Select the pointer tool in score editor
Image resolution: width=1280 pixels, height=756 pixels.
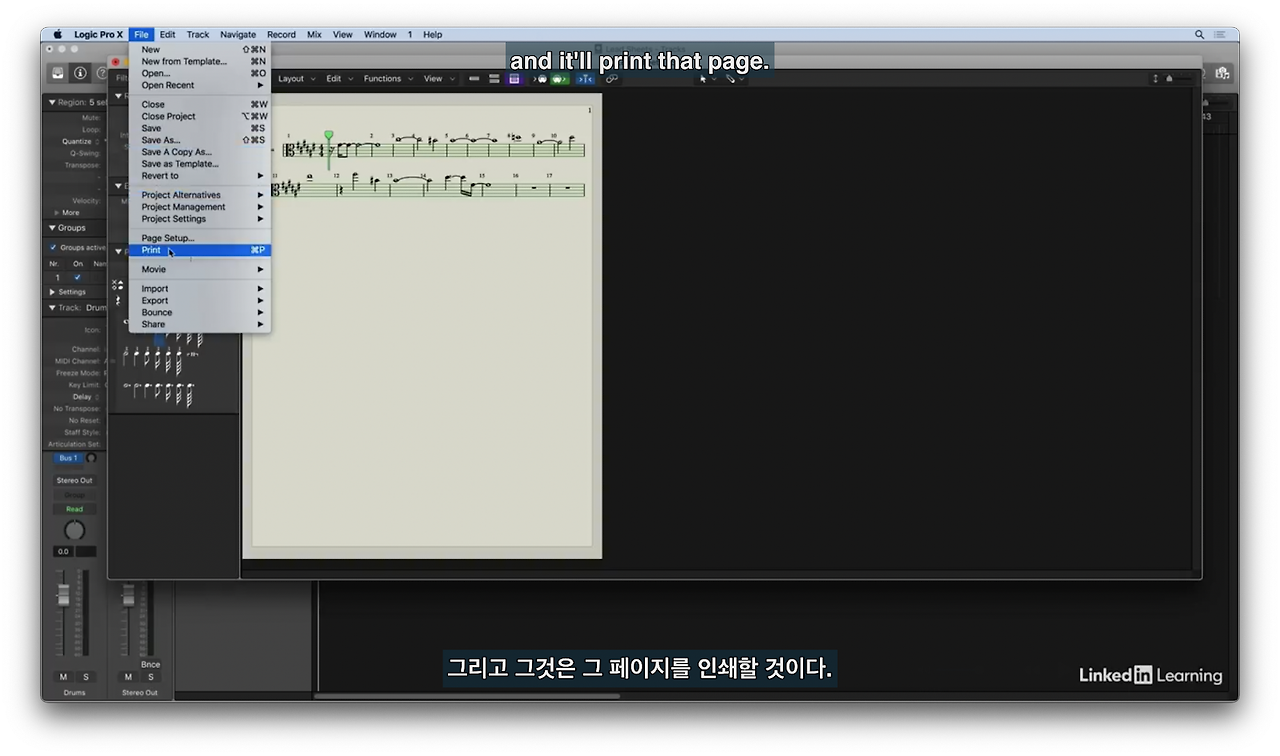pyautogui.click(x=704, y=79)
